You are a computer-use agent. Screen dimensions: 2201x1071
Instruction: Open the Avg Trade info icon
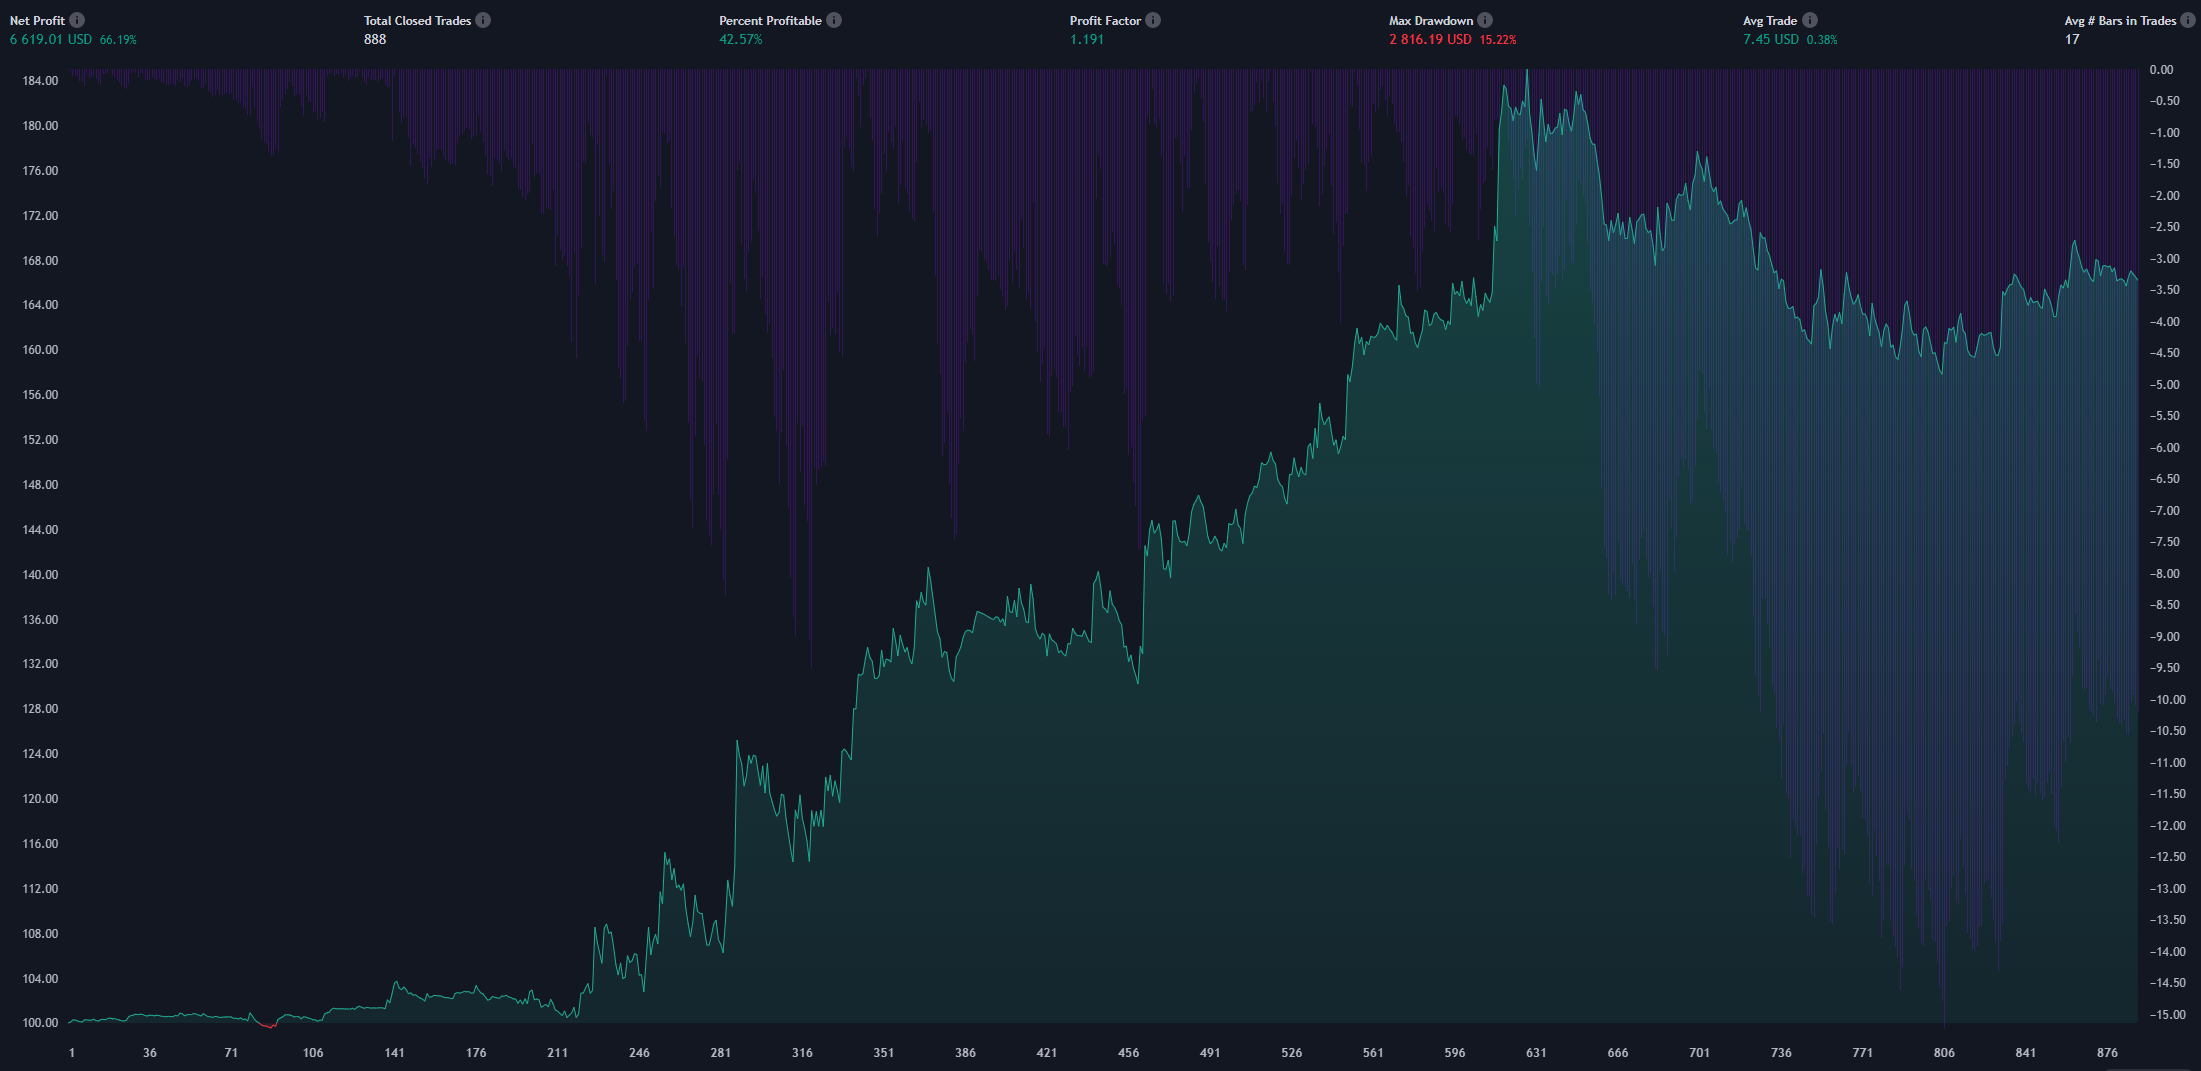pos(1810,20)
